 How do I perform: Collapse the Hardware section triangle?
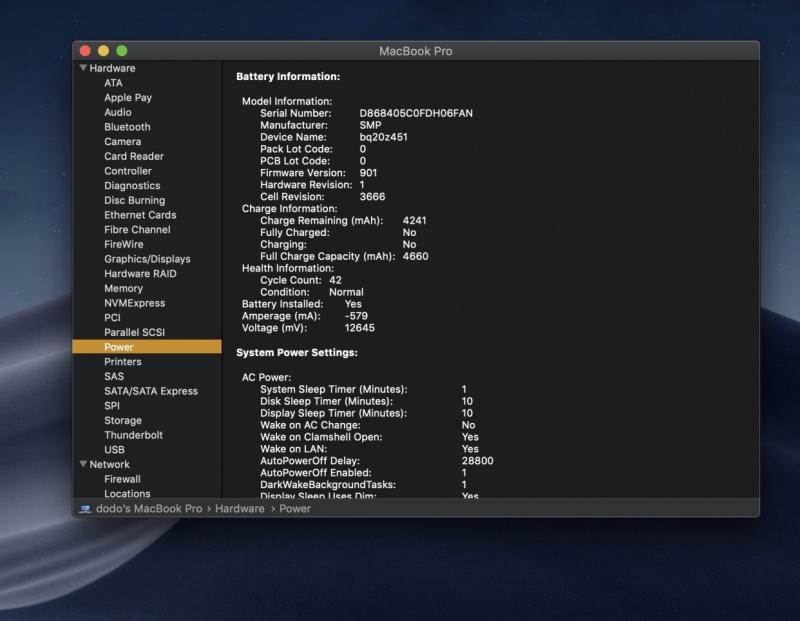83,68
